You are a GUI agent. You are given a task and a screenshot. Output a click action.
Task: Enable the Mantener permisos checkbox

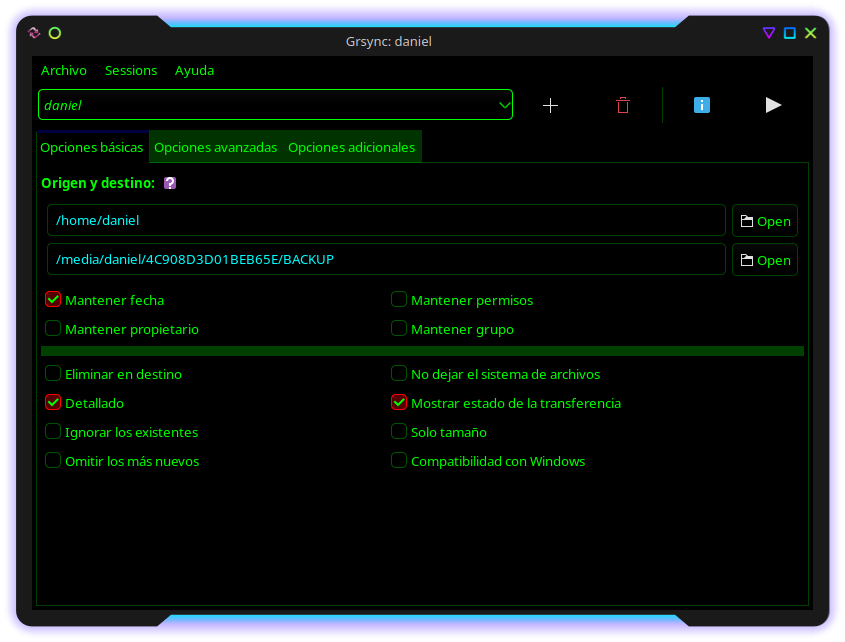399,299
